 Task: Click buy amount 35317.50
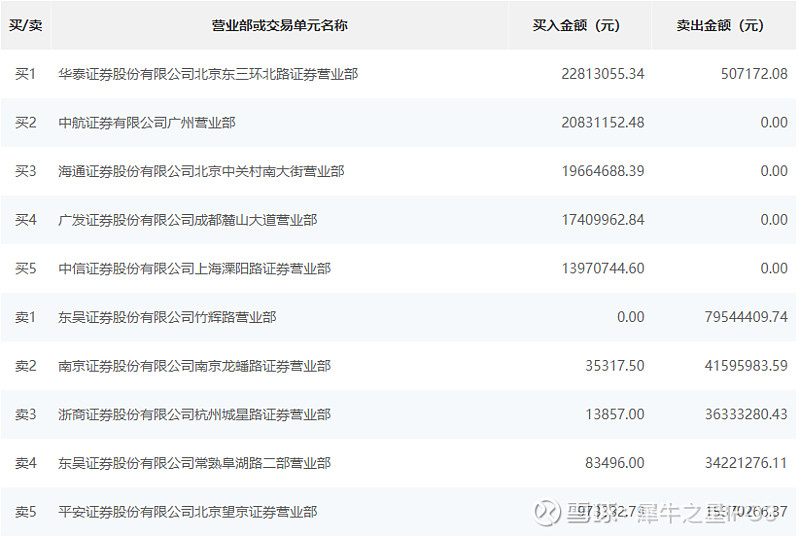615,366
